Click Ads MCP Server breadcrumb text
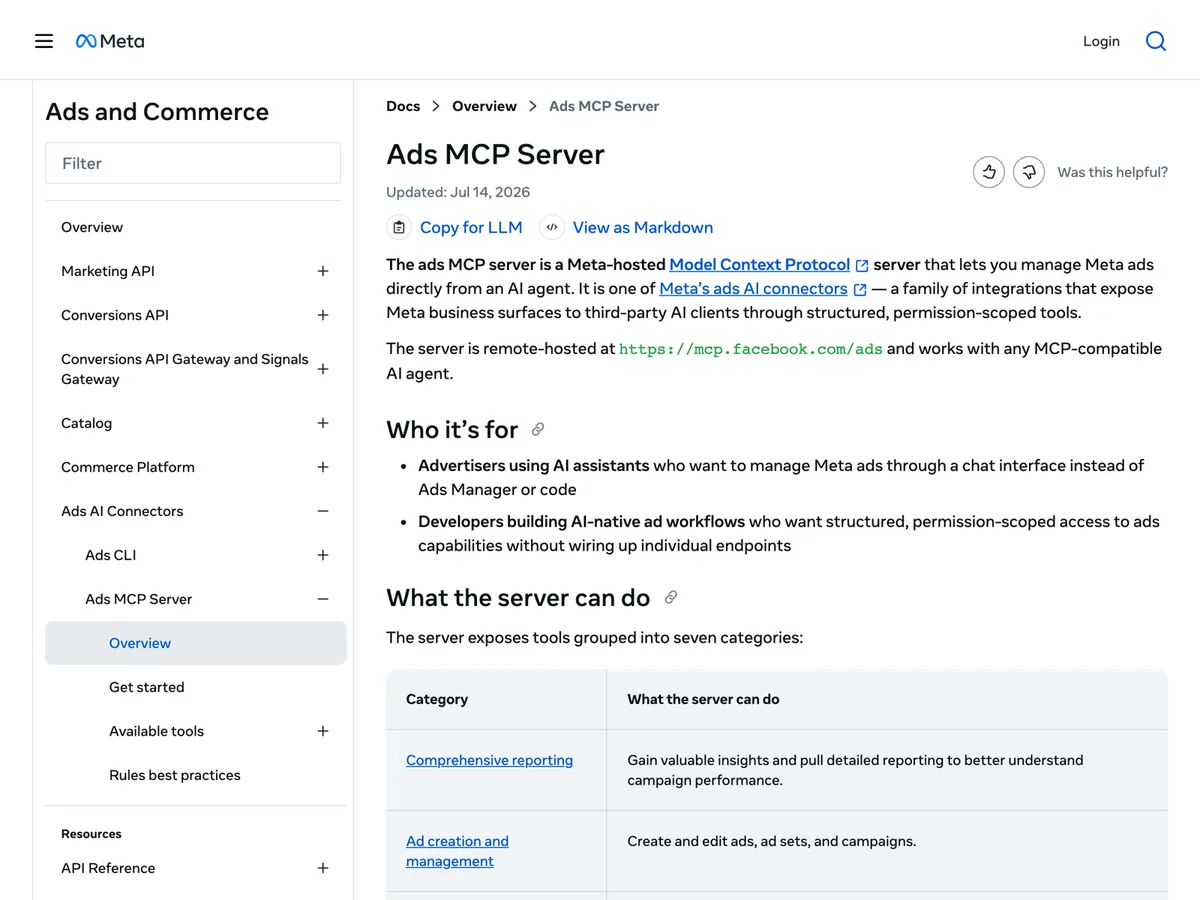 [604, 106]
